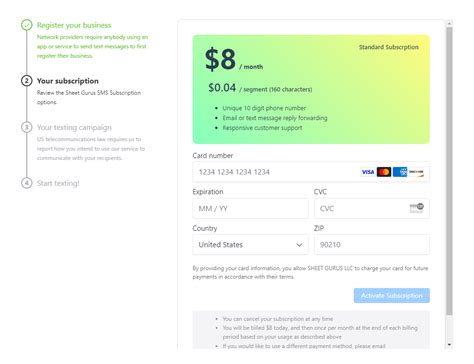
Task: Click the Visa card icon
Action: click(368, 172)
